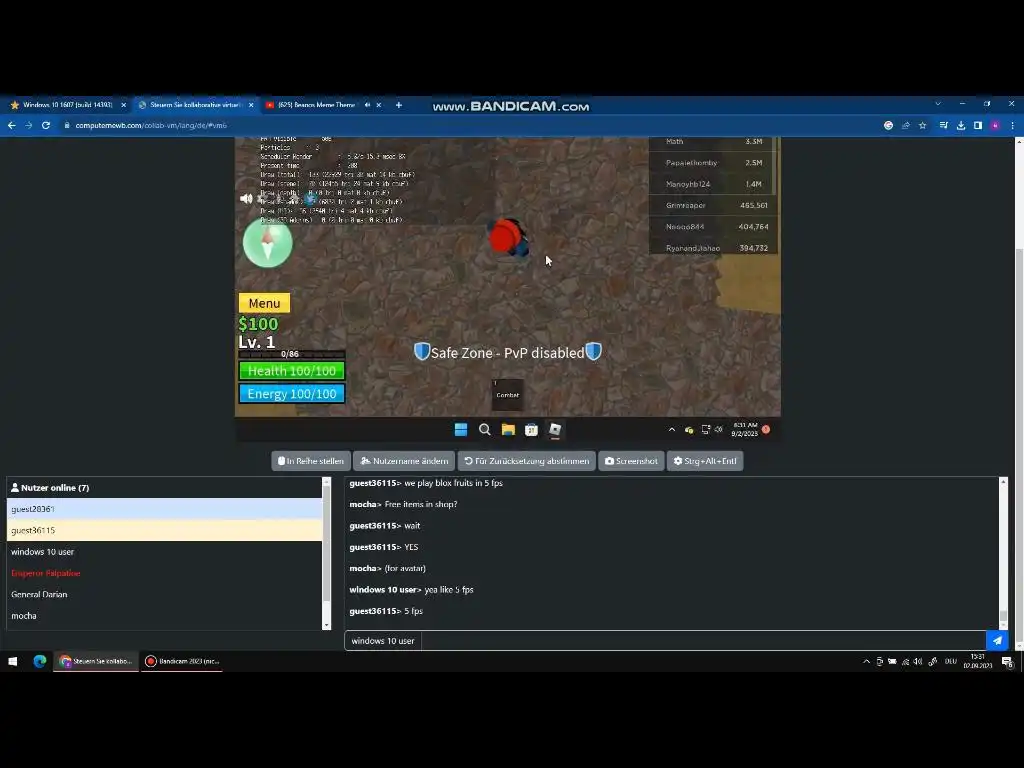Screen dimensions: 1024x768
Task: Select the Roblox icon in VM taskbar
Action: click(555, 429)
